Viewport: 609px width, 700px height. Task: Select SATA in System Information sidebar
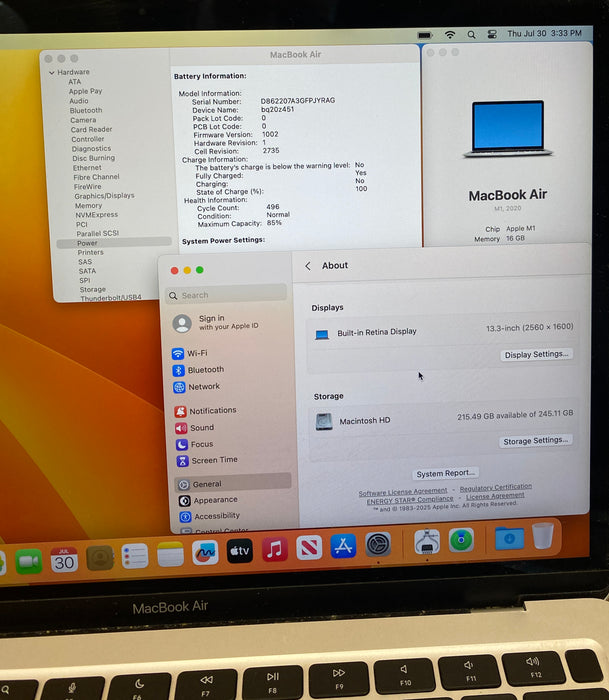tap(87, 271)
